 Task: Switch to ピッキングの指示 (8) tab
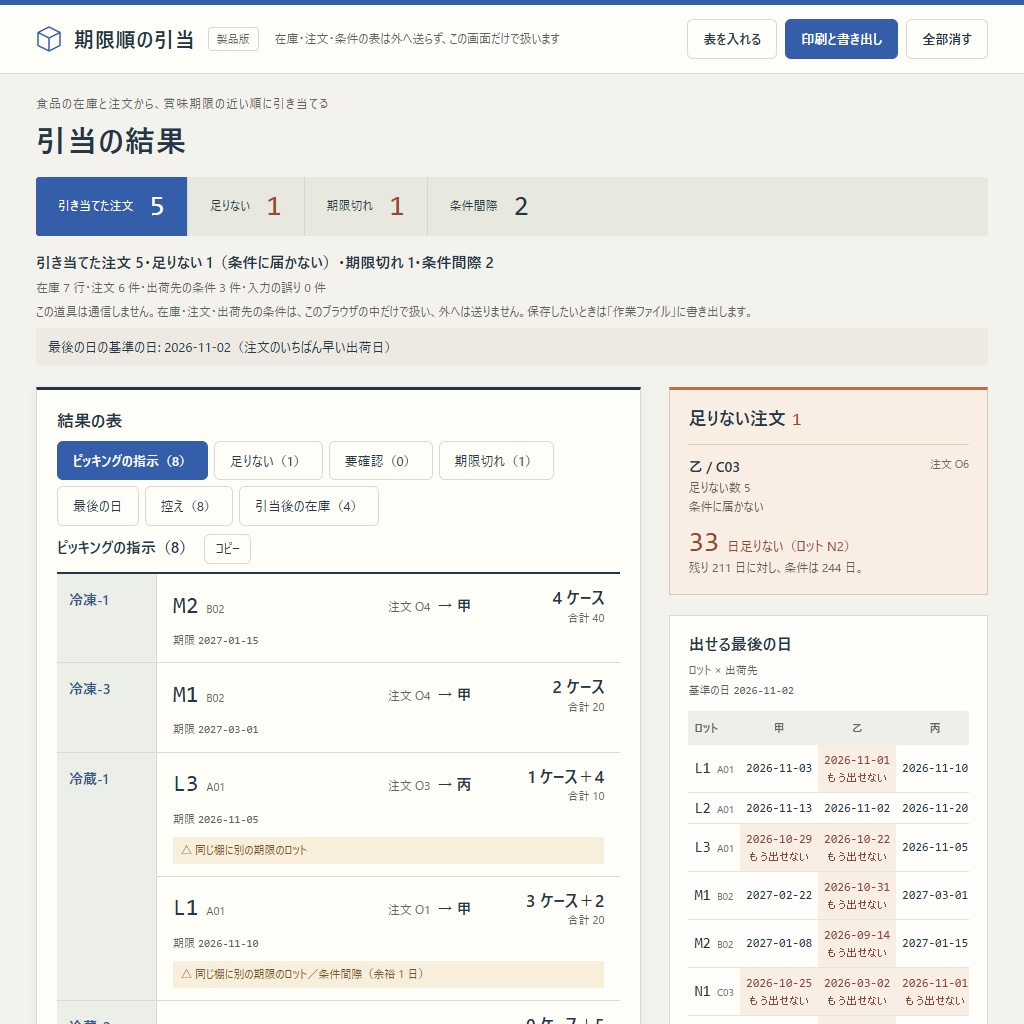(132, 460)
